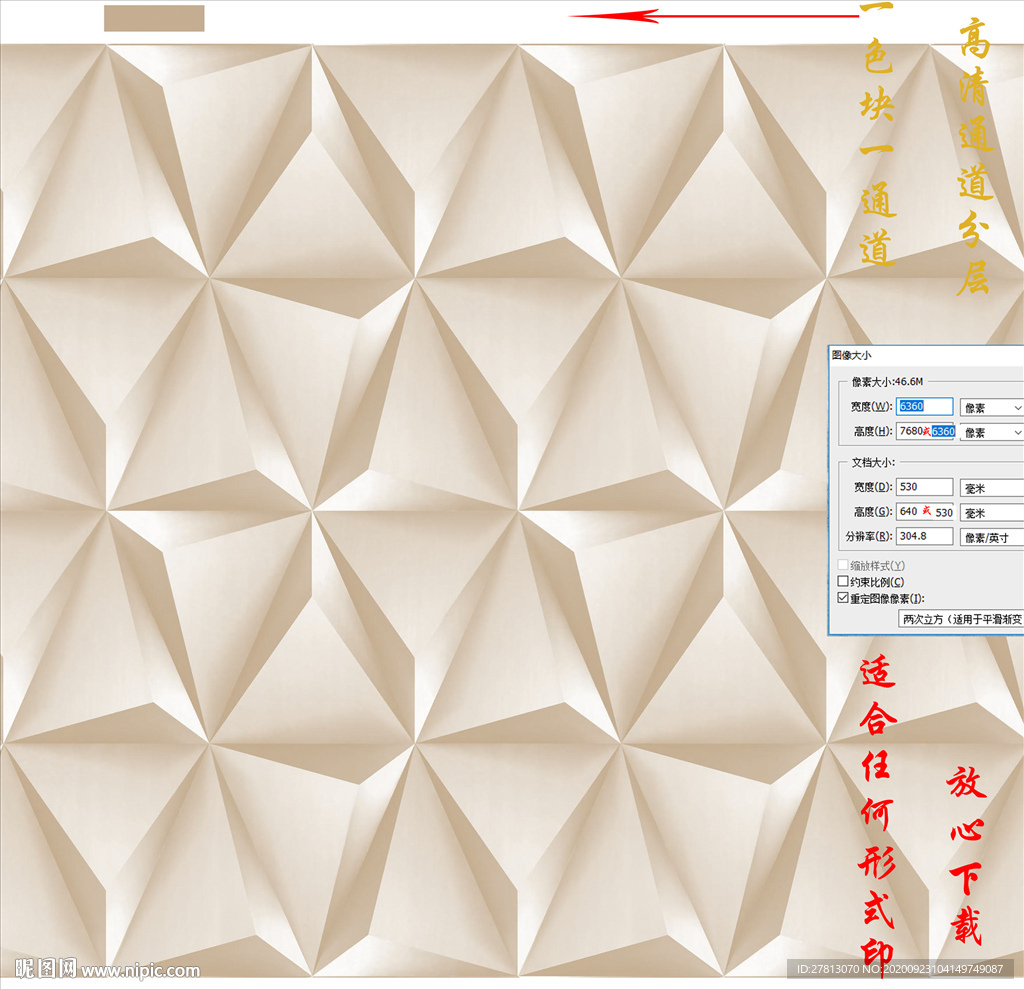The width and height of the screenshot is (1024, 989).
Task: Open the 像素/英寸 resolution unit dropdown
Action: pyautogui.click(x=991, y=538)
